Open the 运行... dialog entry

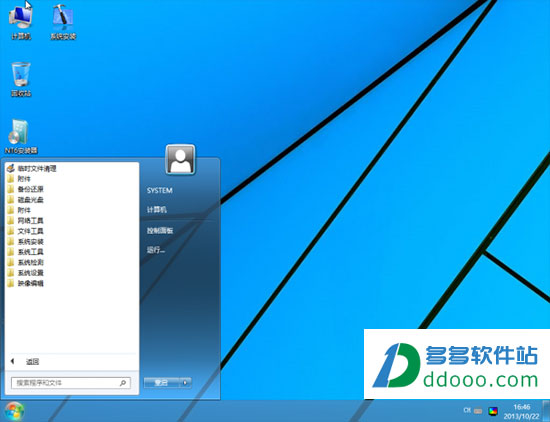point(156,250)
